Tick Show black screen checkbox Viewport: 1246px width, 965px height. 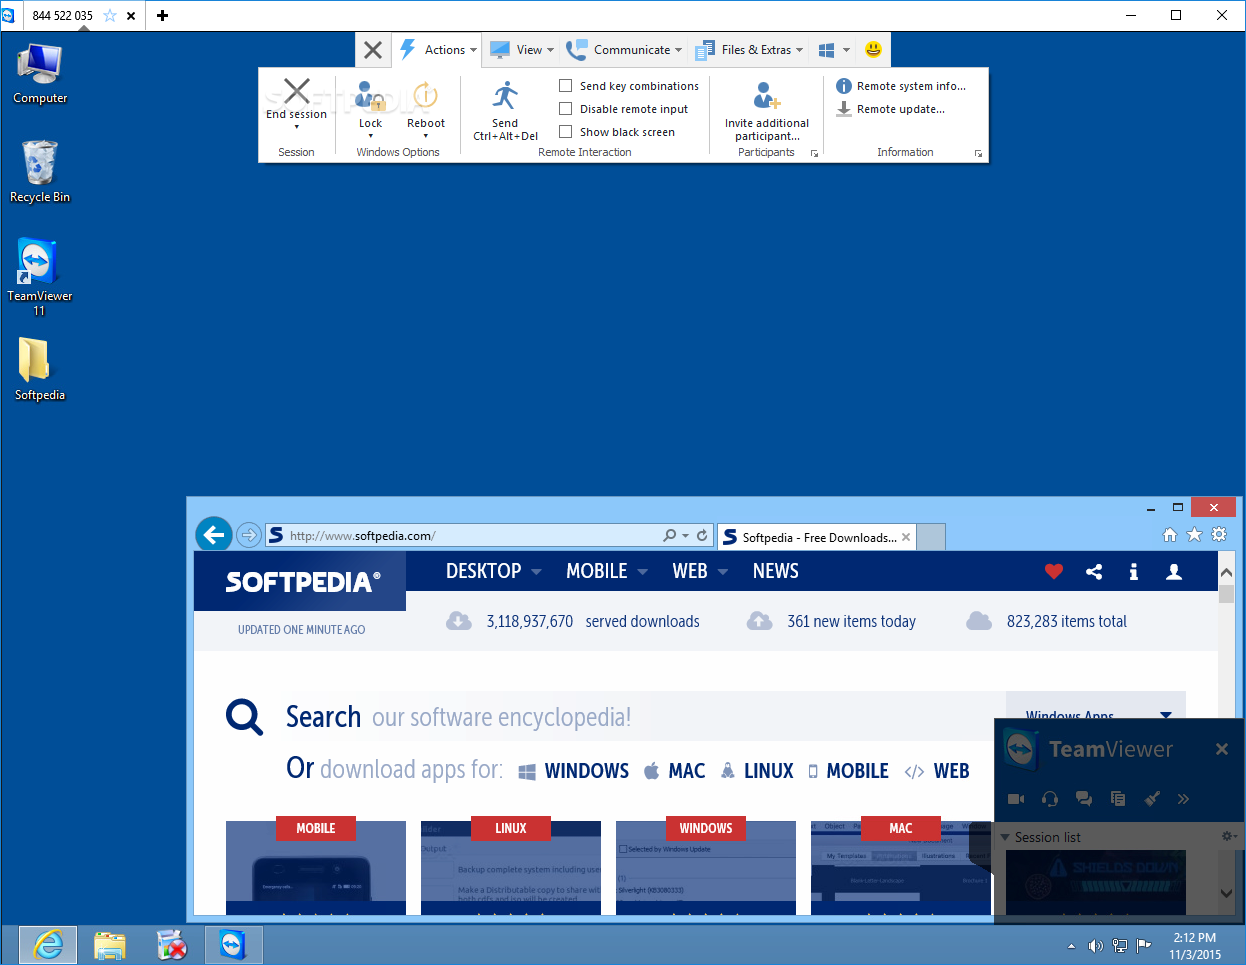tap(566, 132)
